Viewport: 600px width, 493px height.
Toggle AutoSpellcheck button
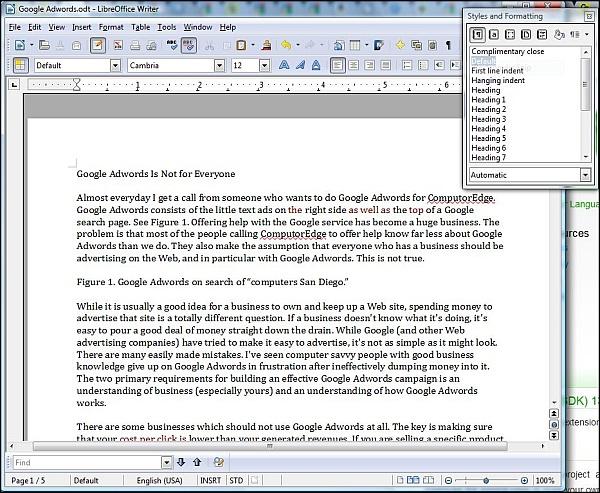coord(189,45)
